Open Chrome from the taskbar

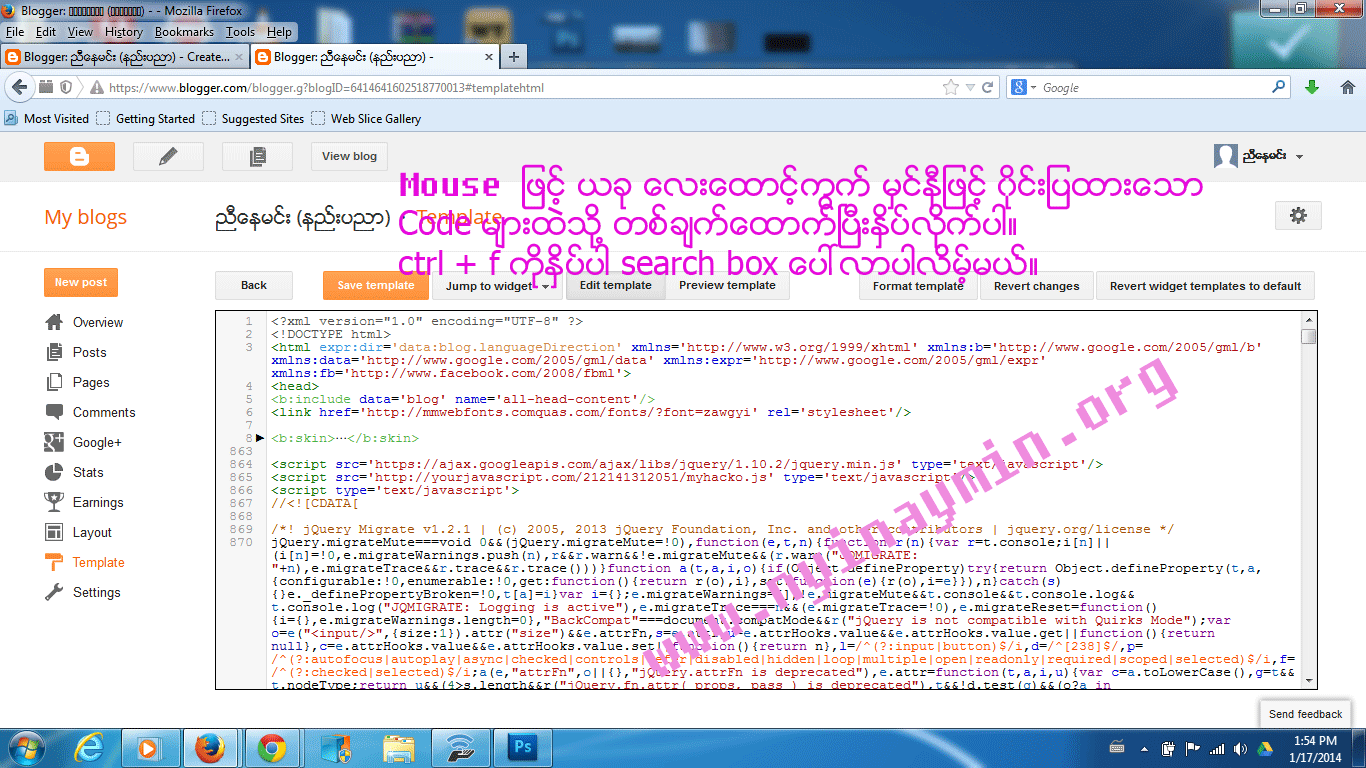[x=271, y=747]
